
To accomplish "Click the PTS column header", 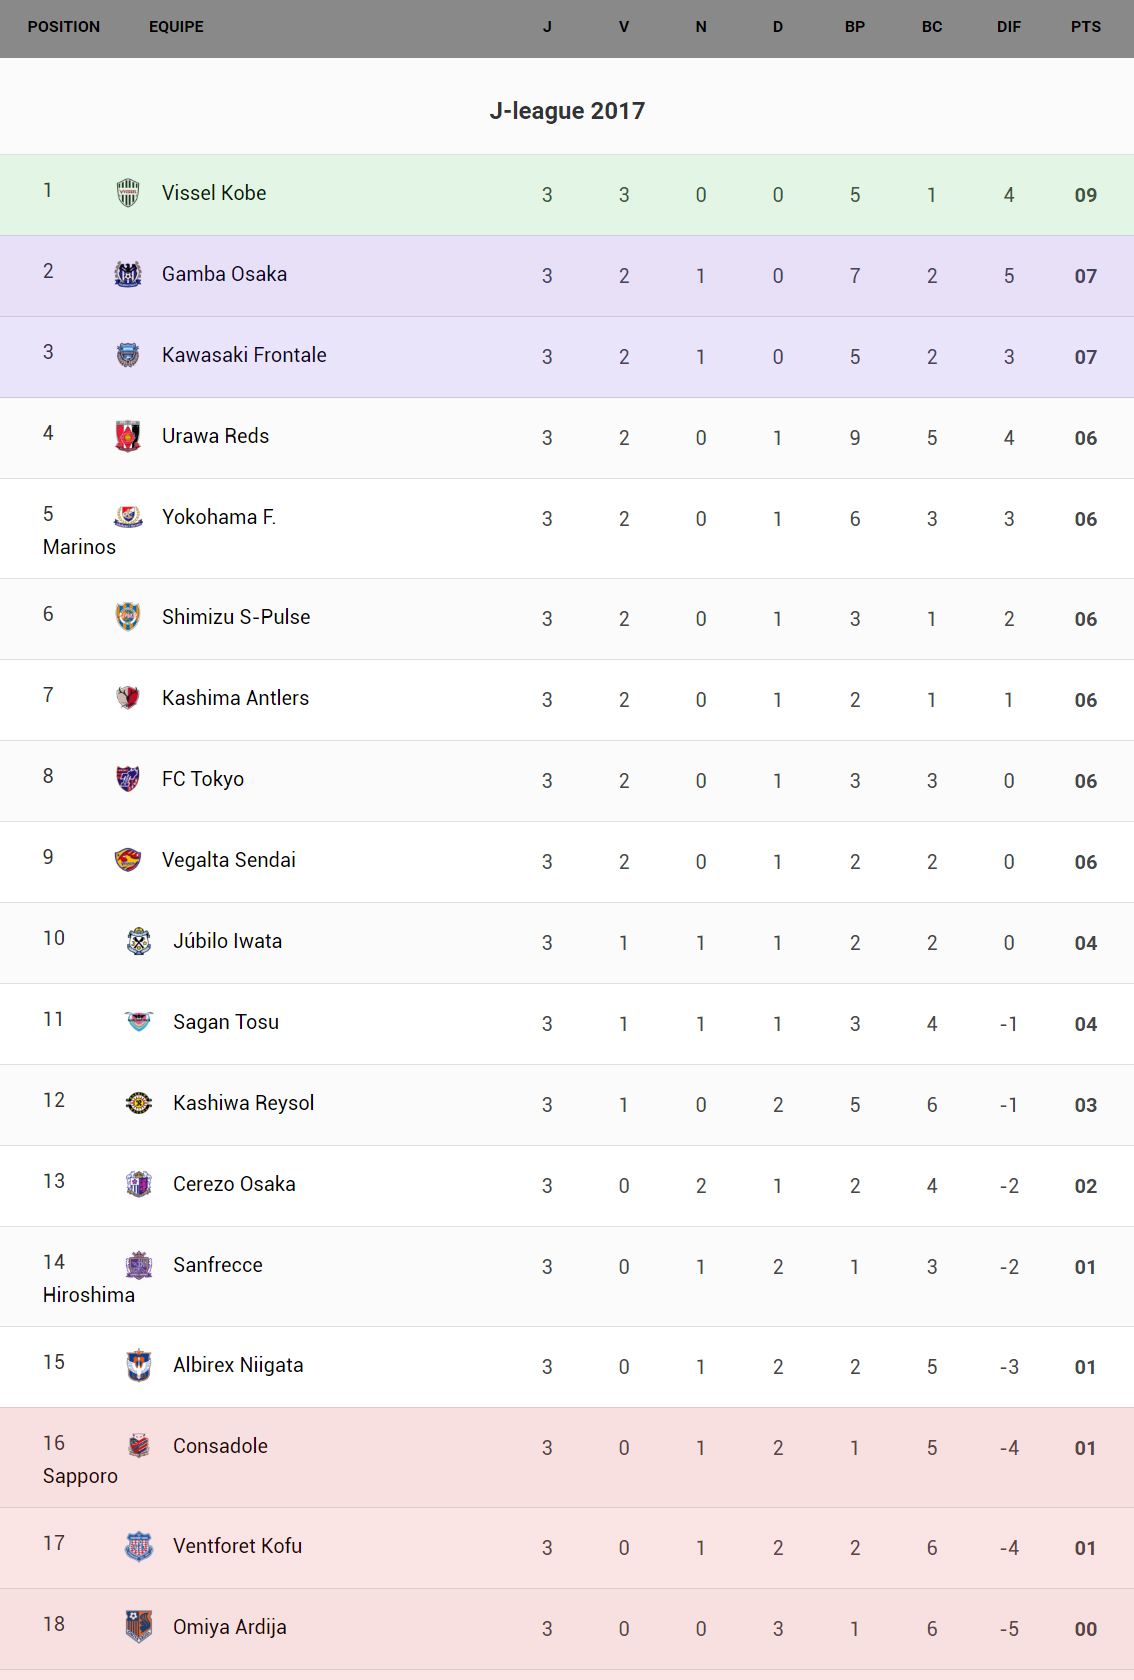I will pos(1085,27).
